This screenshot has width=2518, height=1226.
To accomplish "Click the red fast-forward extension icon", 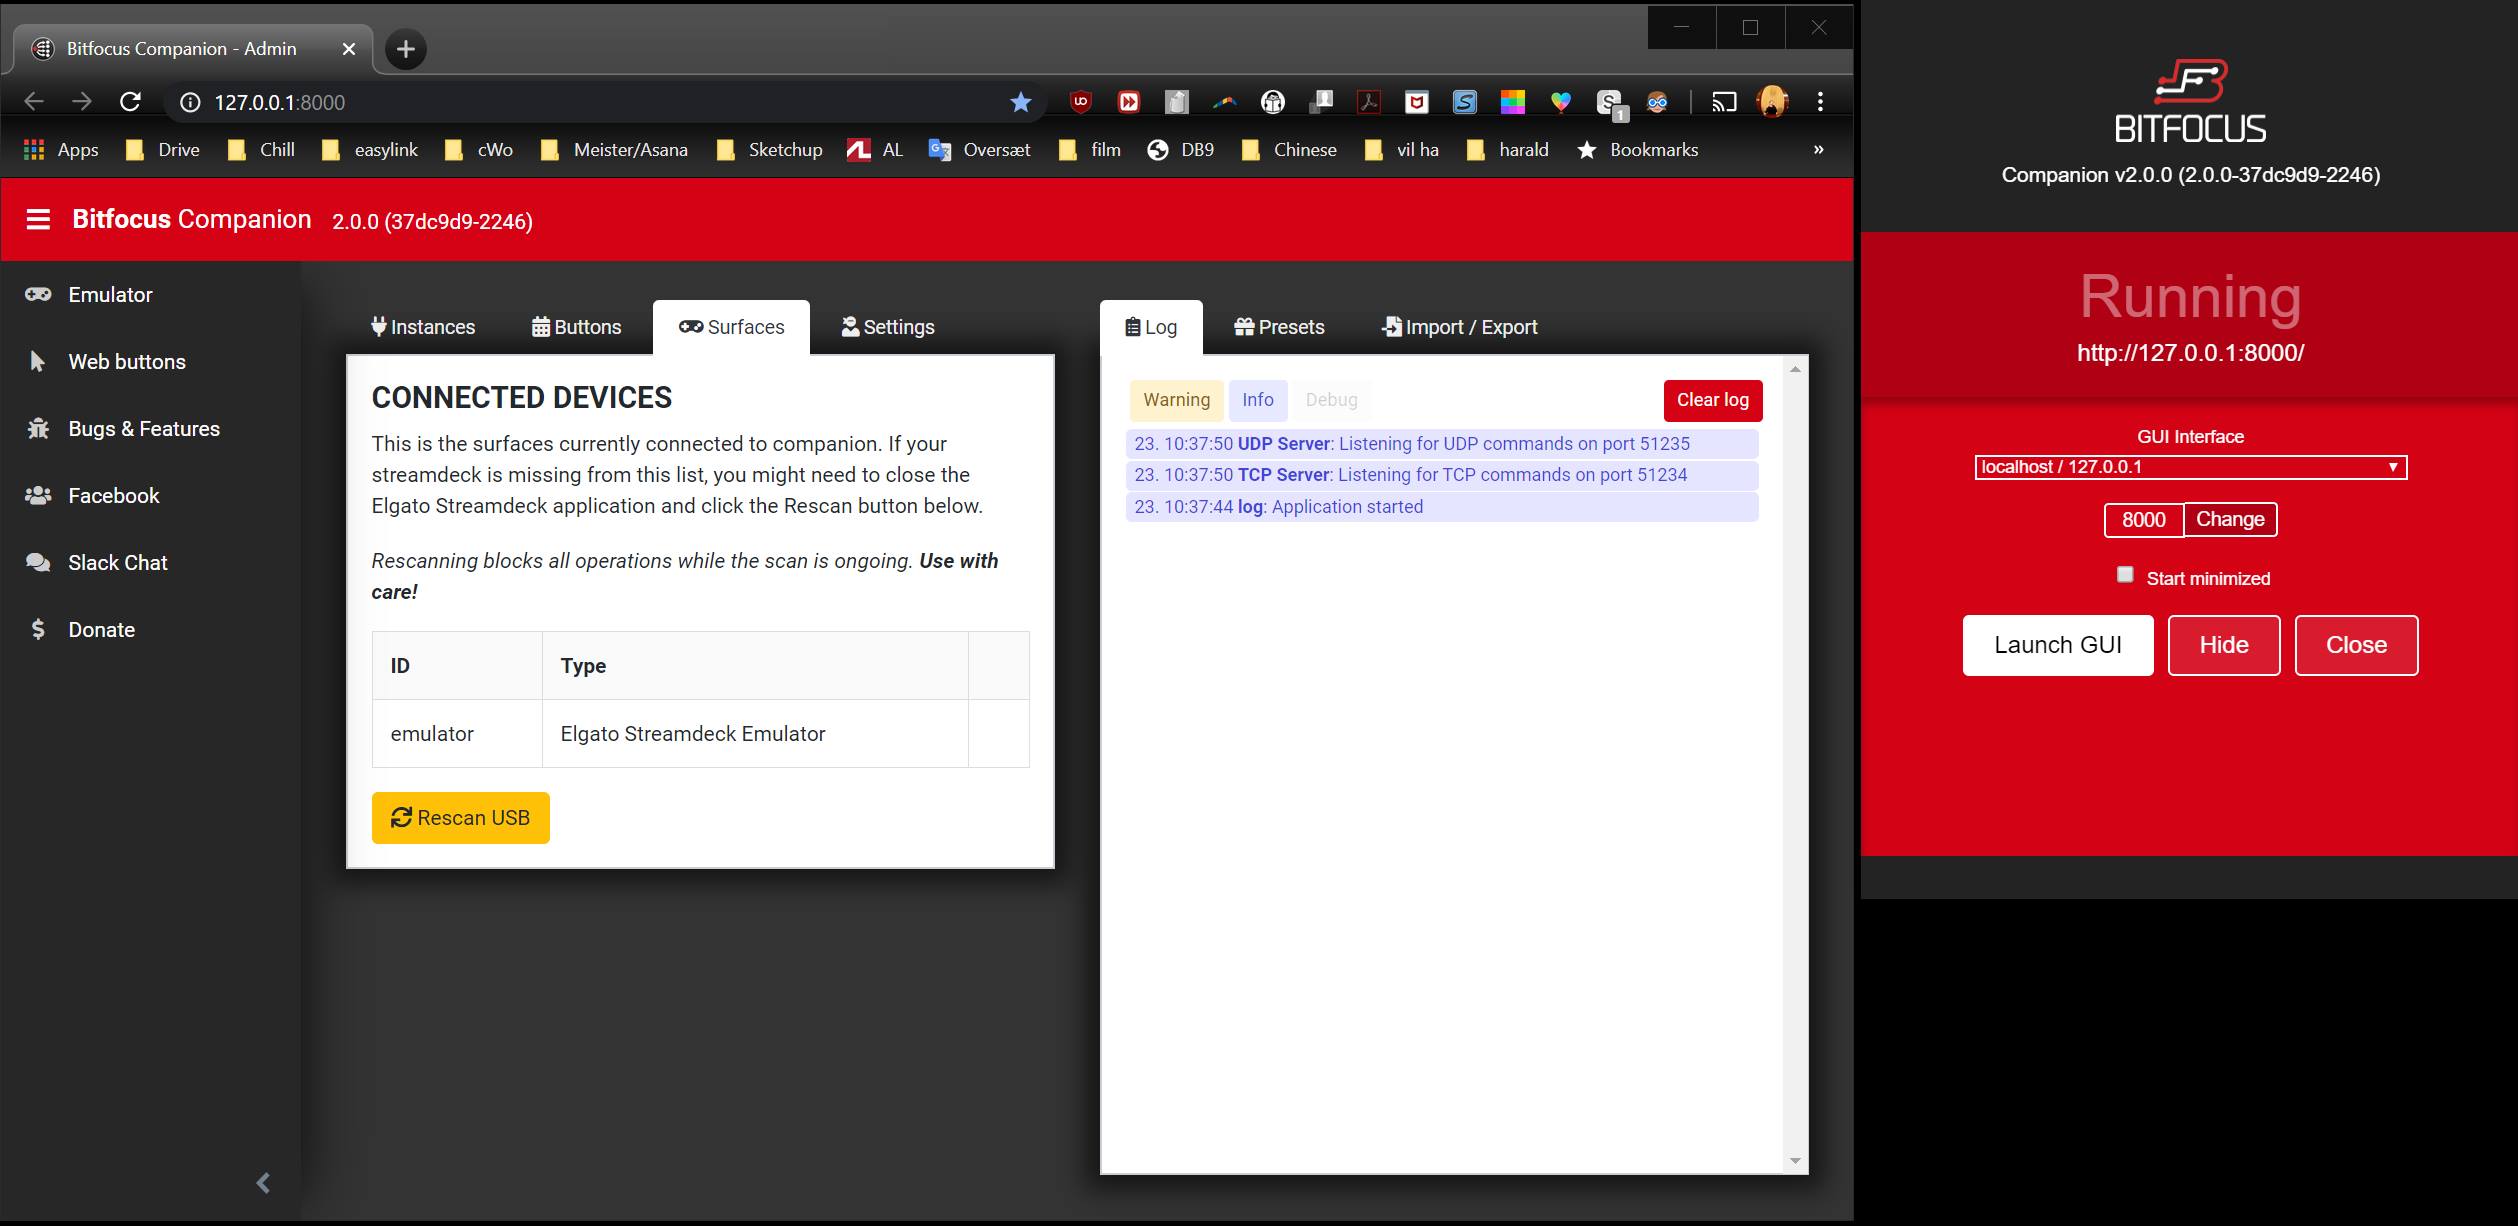I will 1128,101.
